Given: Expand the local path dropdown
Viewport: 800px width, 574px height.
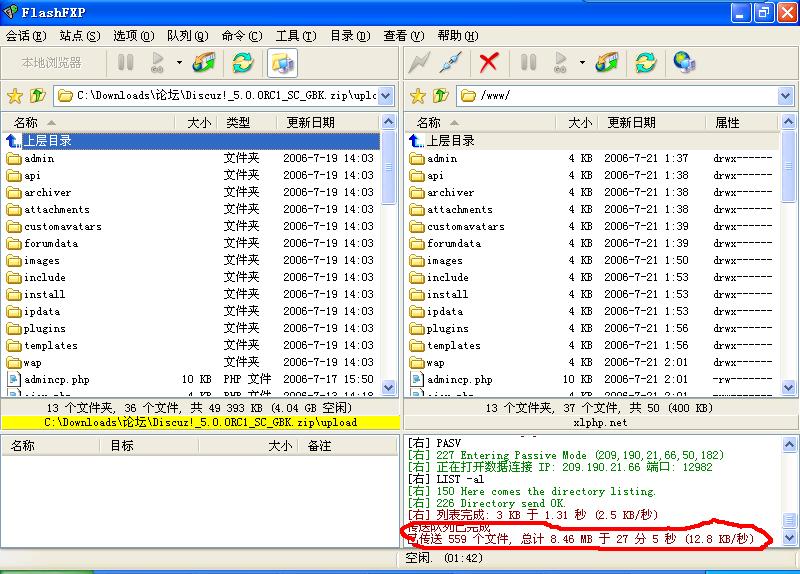Looking at the screenshot, I should coord(386,95).
